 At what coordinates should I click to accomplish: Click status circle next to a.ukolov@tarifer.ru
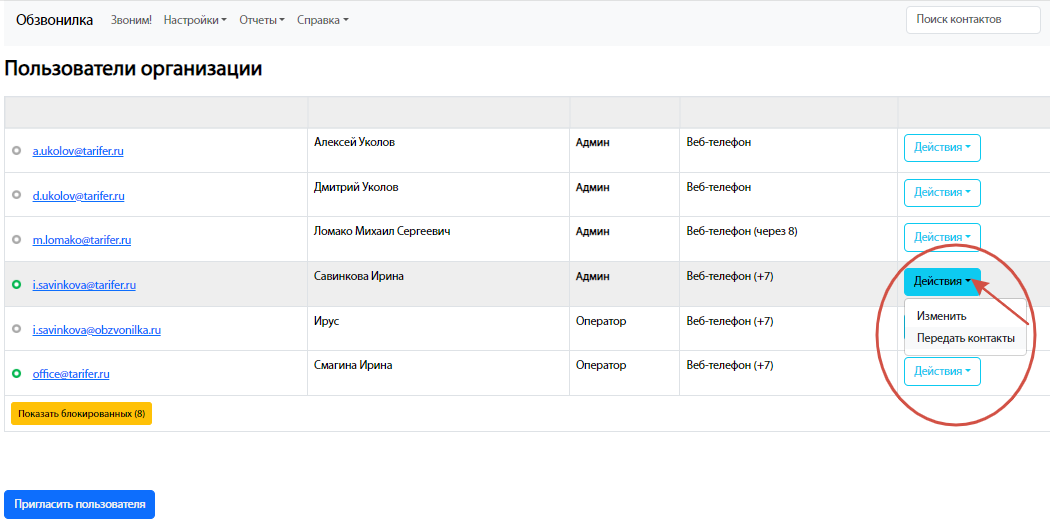16,151
